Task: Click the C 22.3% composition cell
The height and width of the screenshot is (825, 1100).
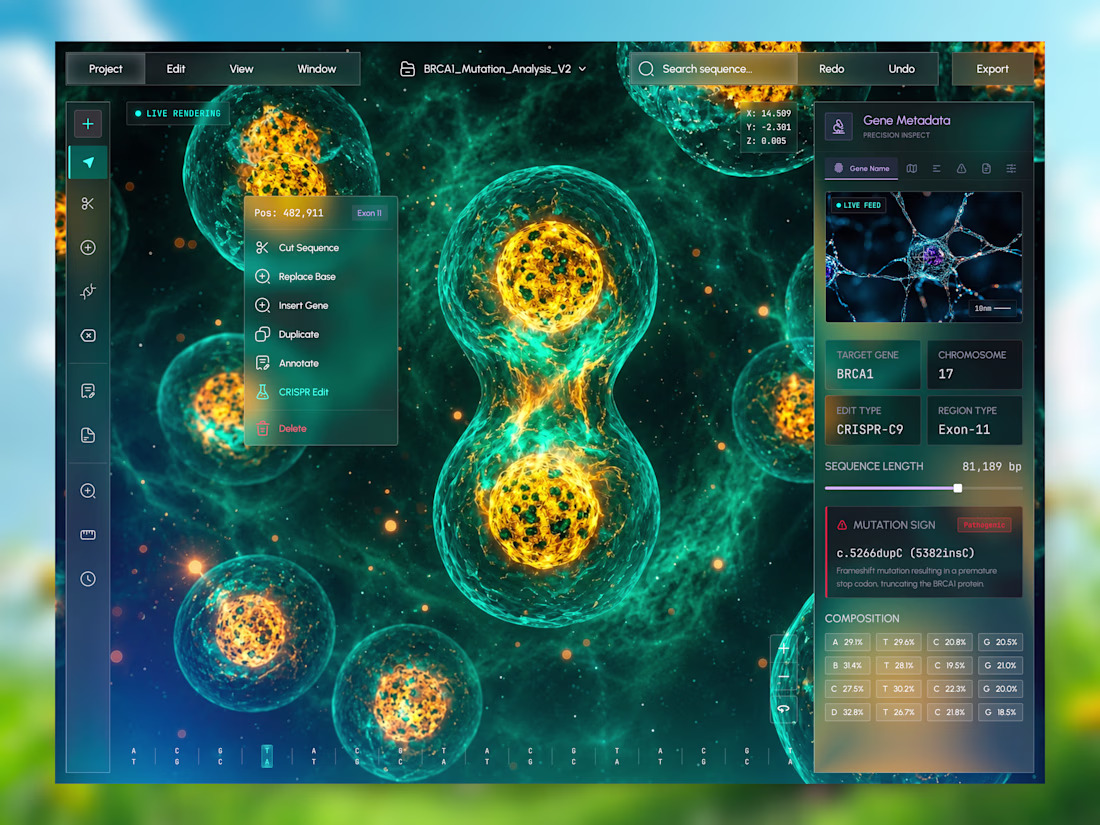Action: pyautogui.click(x=949, y=689)
